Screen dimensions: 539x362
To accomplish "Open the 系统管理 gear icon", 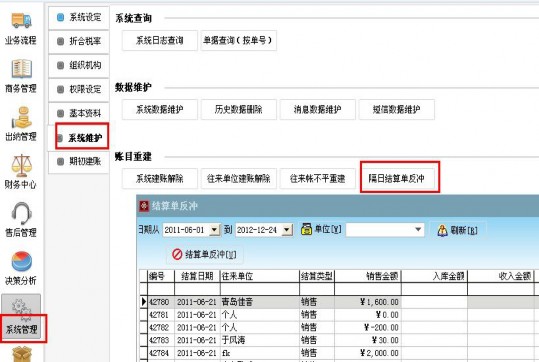I will [21, 309].
